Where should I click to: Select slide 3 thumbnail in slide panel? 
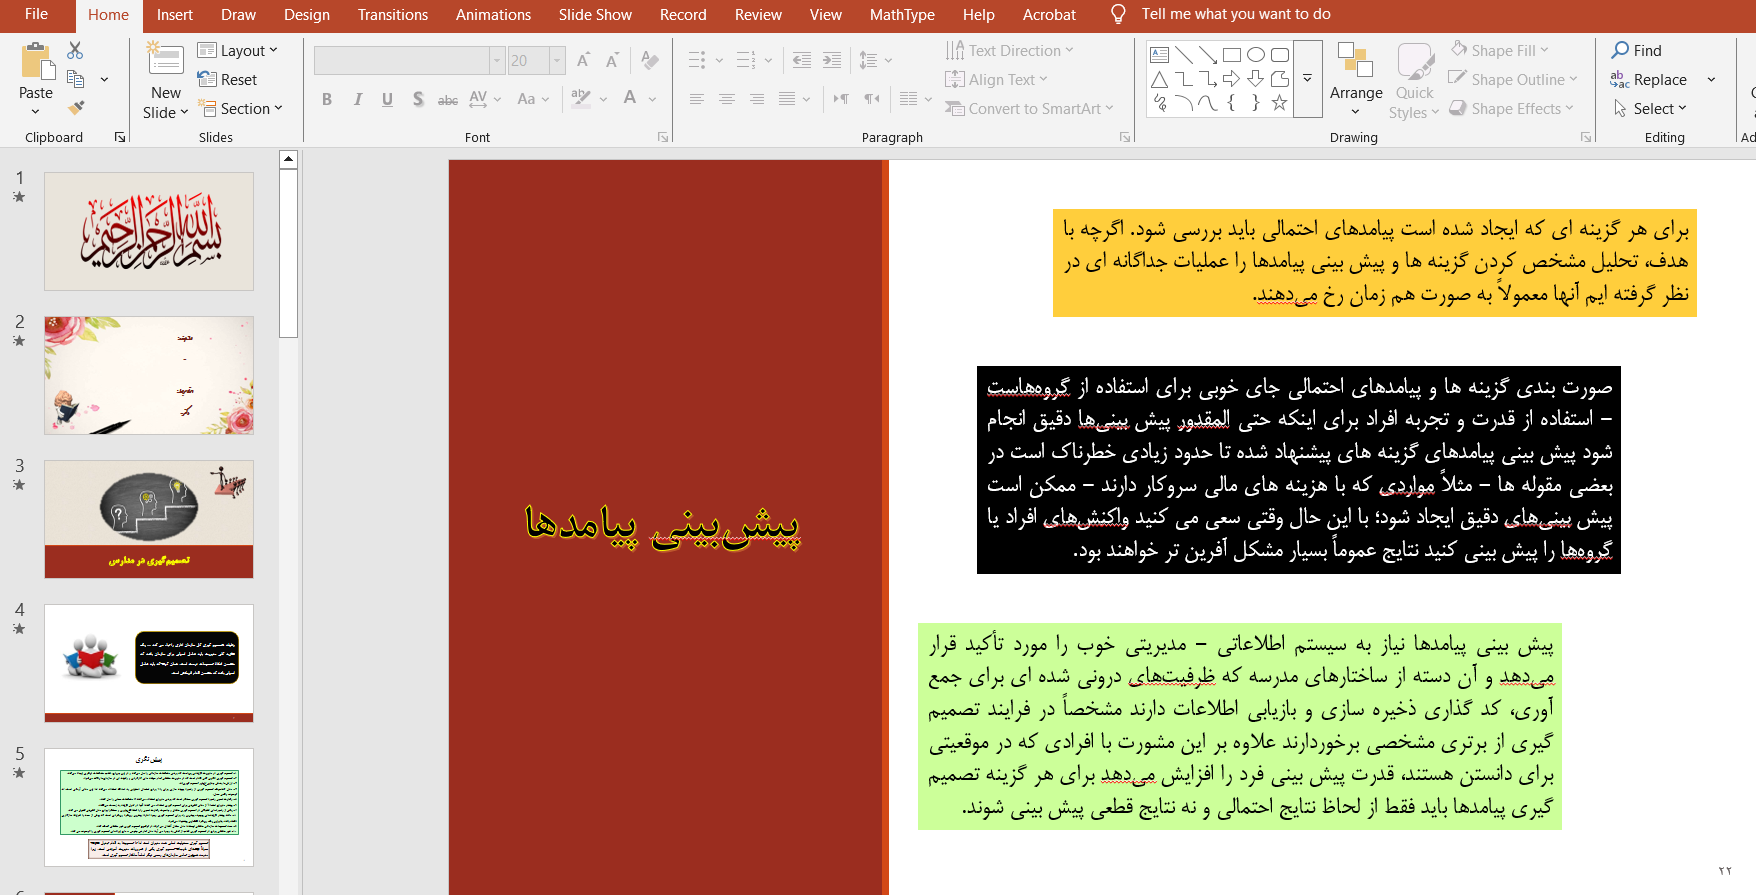click(149, 519)
